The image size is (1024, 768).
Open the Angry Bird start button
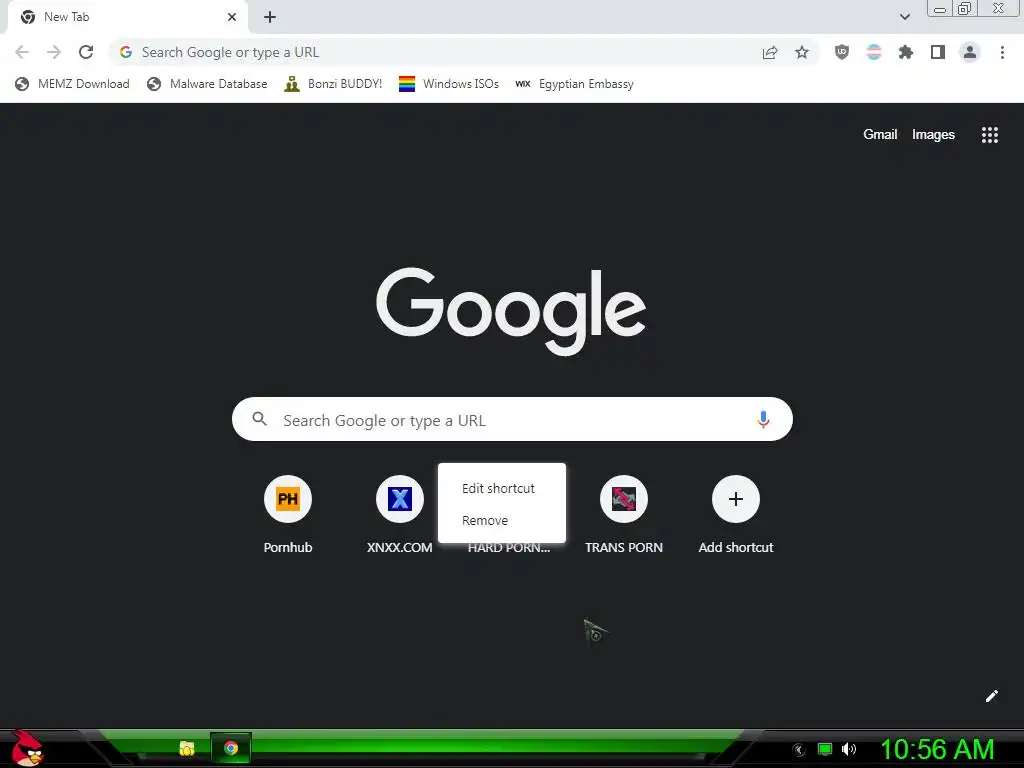pos(27,748)
